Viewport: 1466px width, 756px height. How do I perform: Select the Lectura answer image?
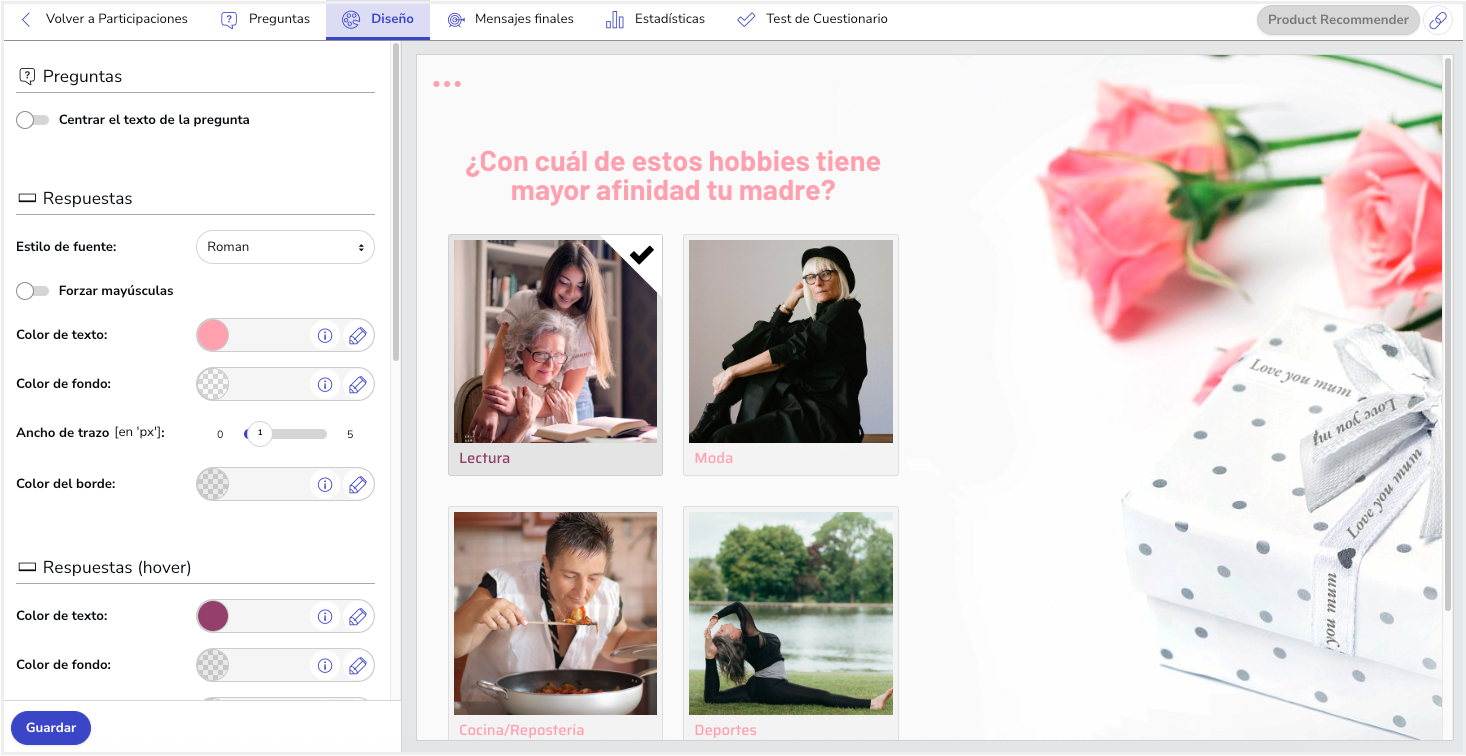tap(556, 341)
